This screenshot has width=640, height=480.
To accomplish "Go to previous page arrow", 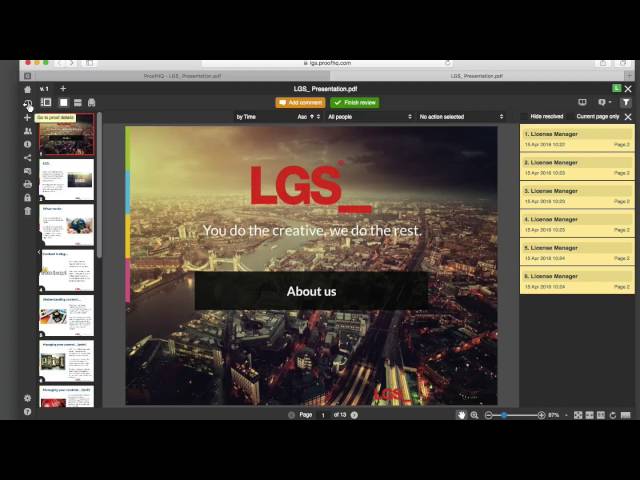I will point(291,415).
